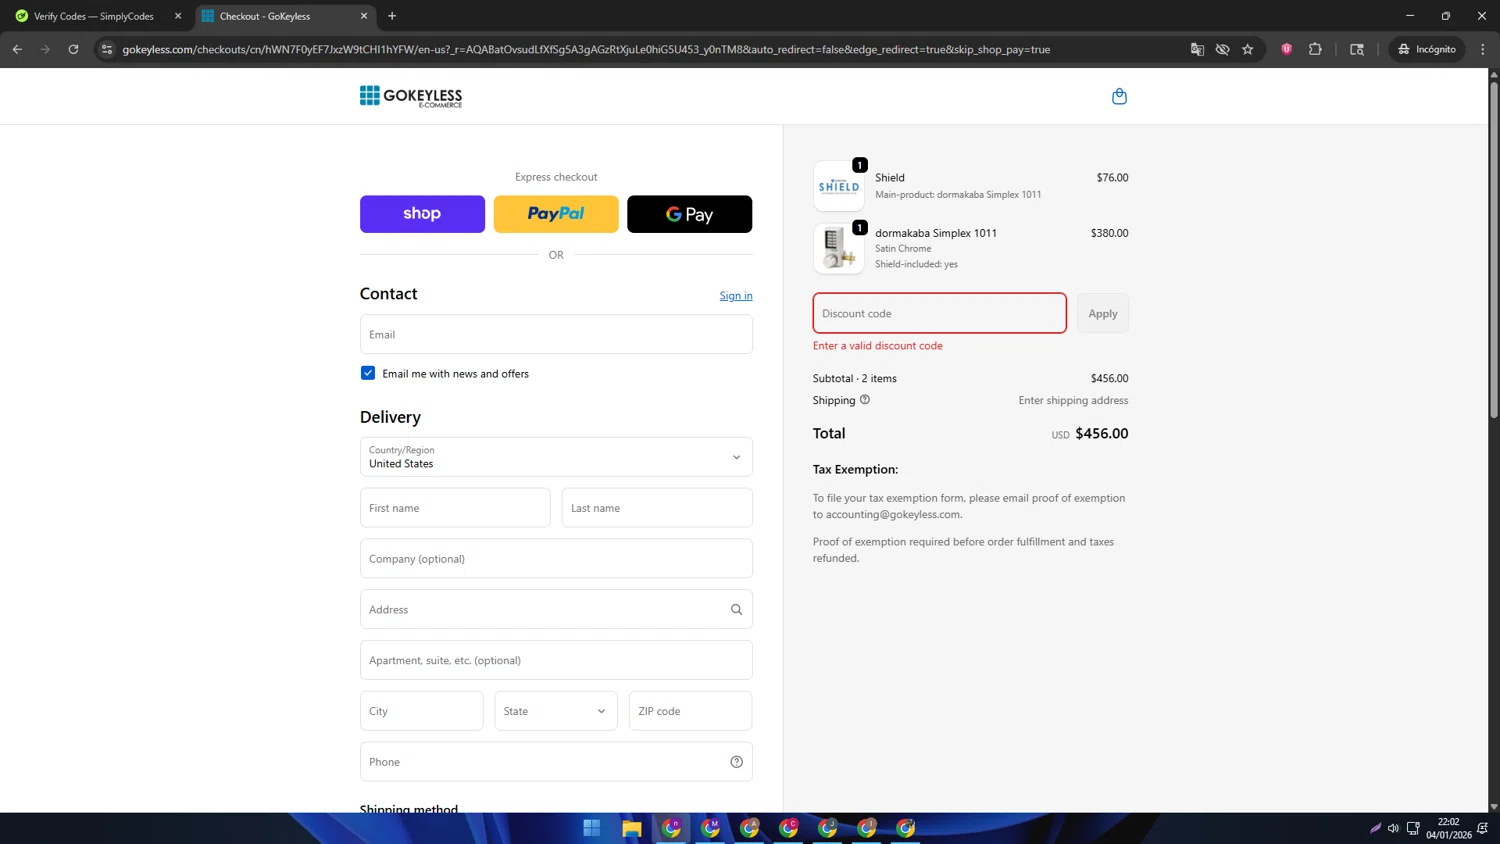
Task: Open the State dropdown
Action: pyautogui.click(x=556, y=711)
